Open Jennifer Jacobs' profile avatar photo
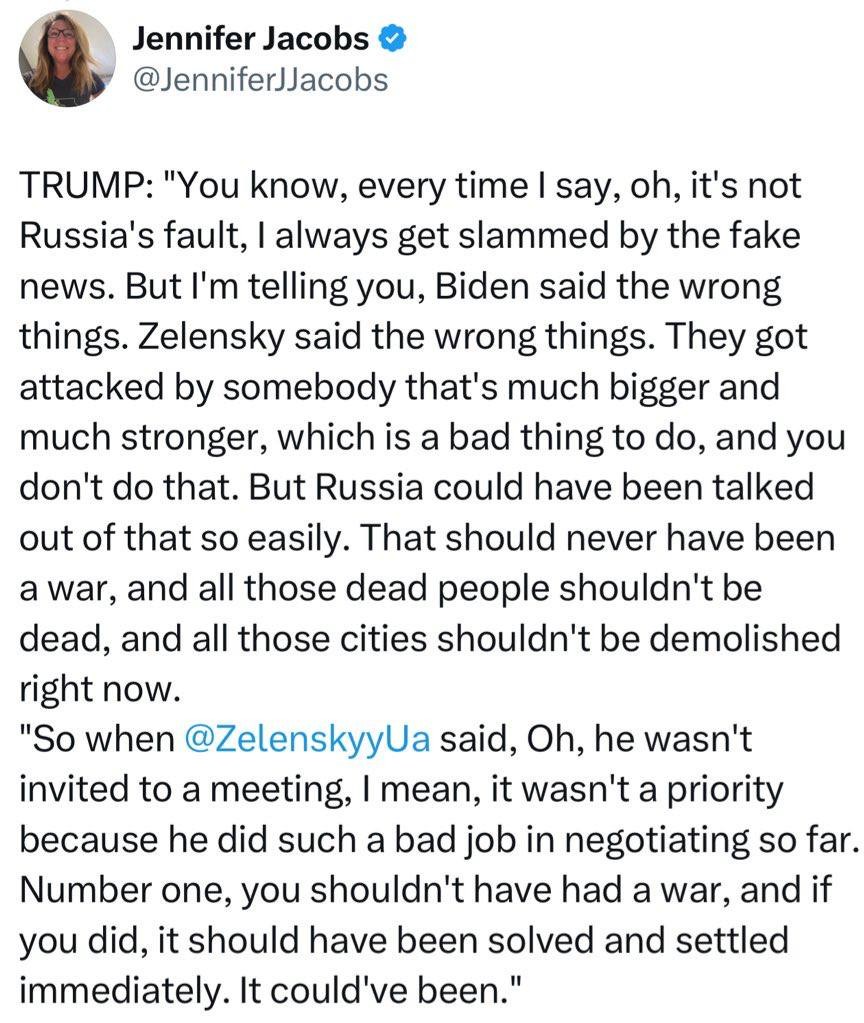This screenshot has height=1023, width=864. (x=67, y=58)
